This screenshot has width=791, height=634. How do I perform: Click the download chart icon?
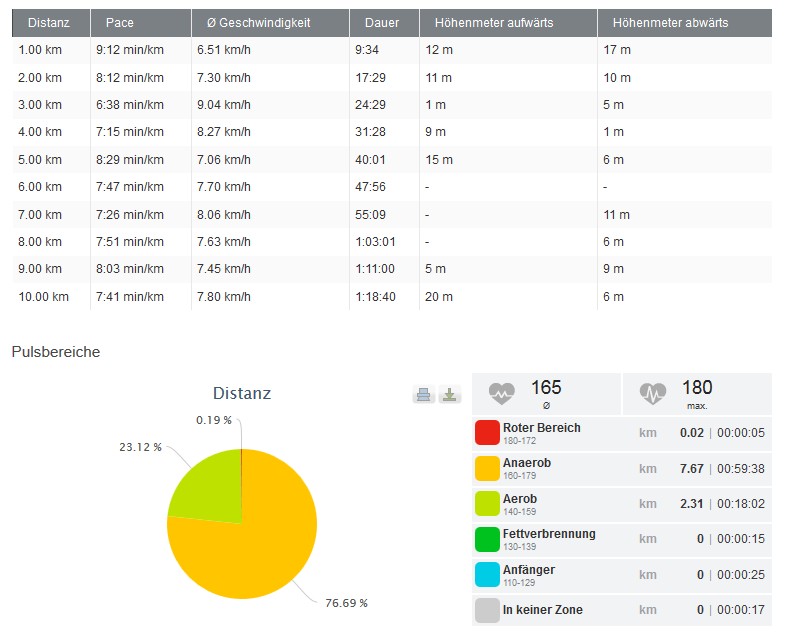(450, 395)
